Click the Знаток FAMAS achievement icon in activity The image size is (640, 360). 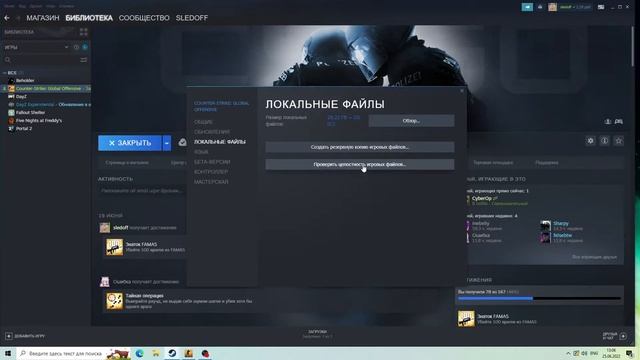[x=114, y=247]
